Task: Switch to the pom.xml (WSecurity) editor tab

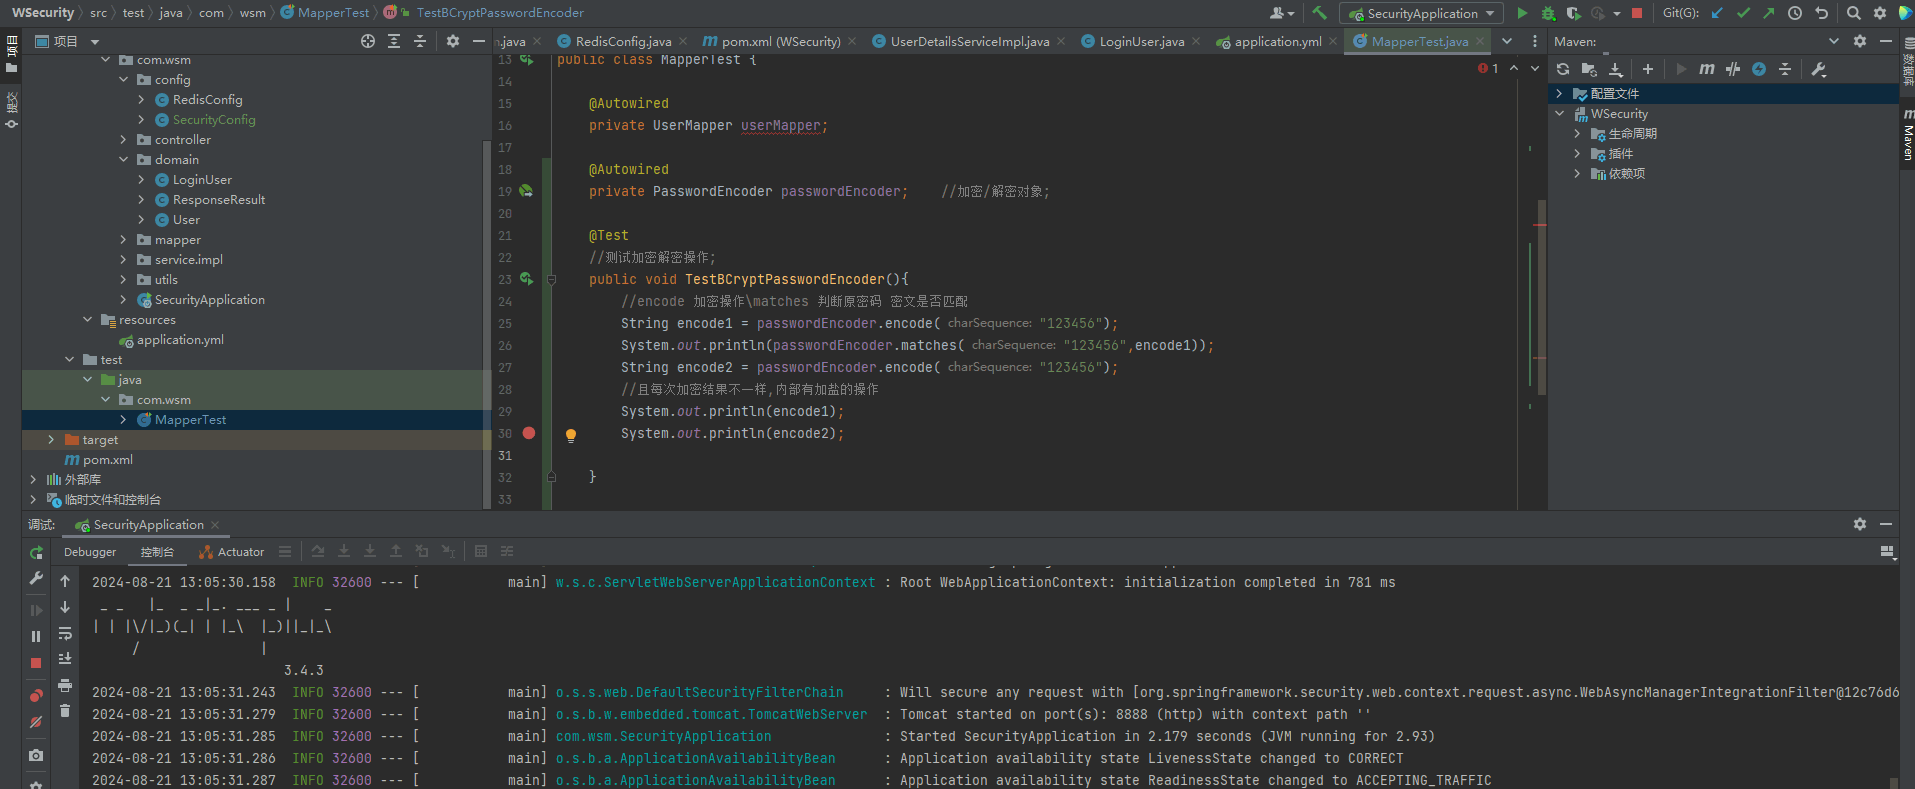Action: pos(780,41)
